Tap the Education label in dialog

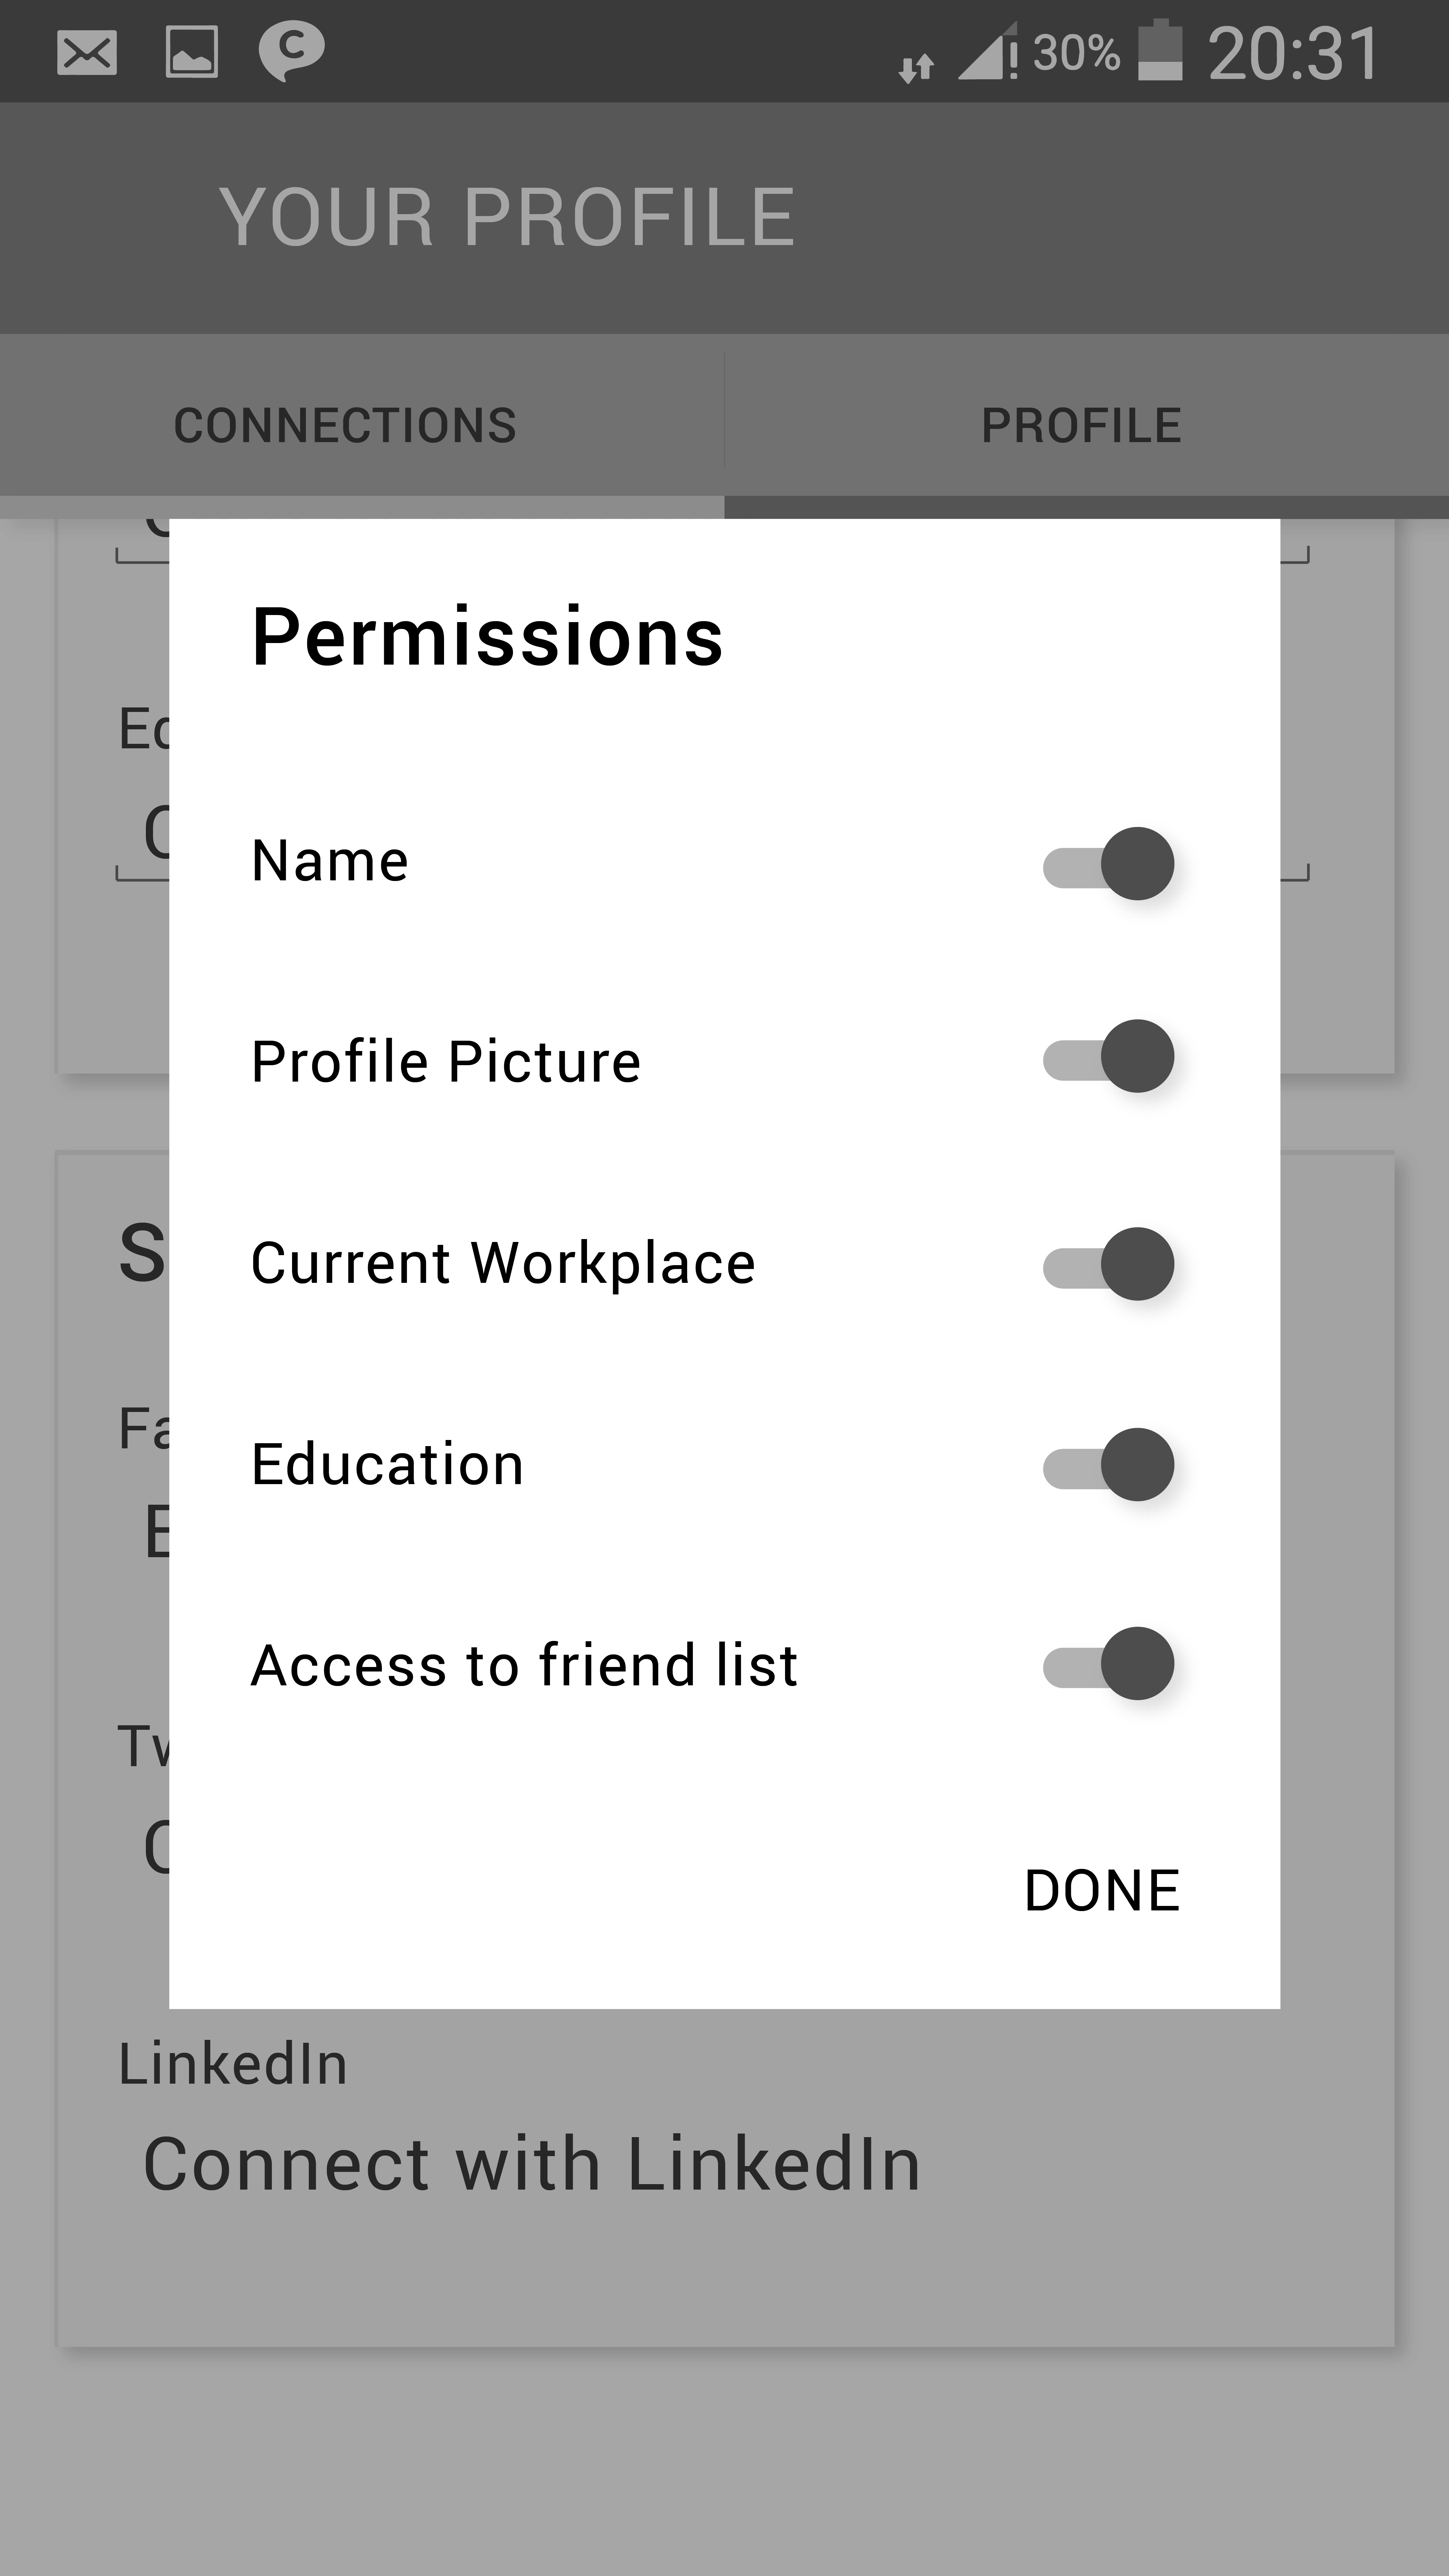coord(387,1465)
